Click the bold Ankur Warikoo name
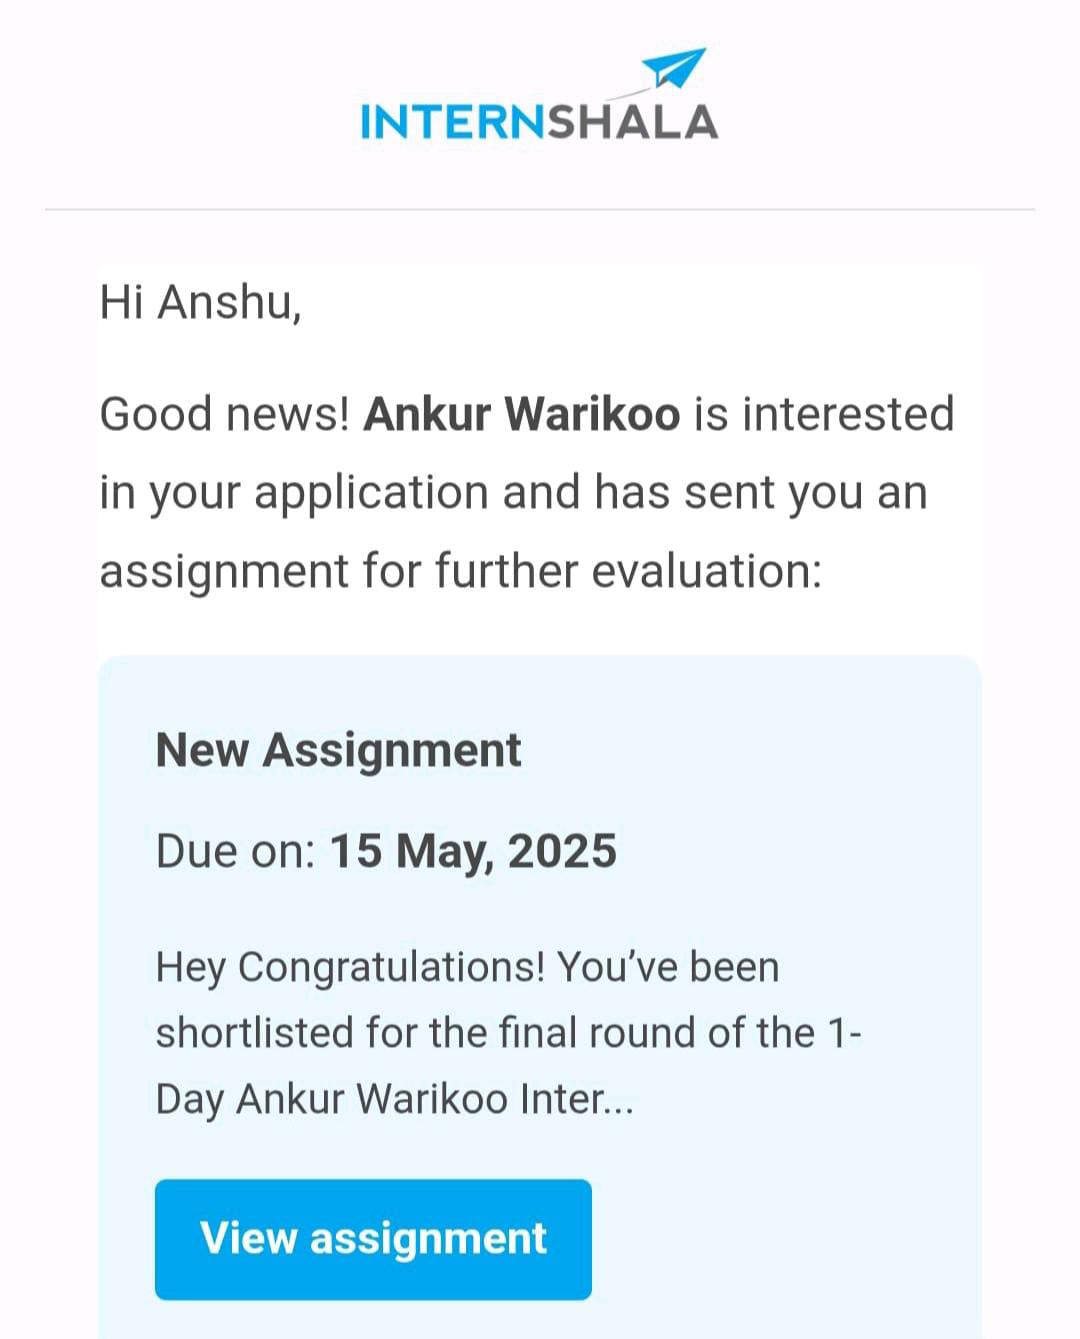 [x=521, y=414]
